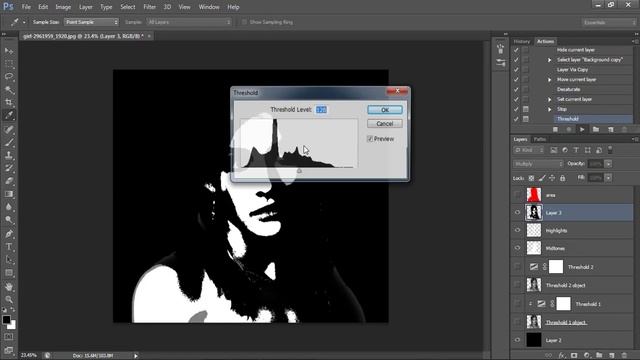640x360 pixels.
Task: Hide Highlights layer visibility eye
Action: [x=518, y=230]
